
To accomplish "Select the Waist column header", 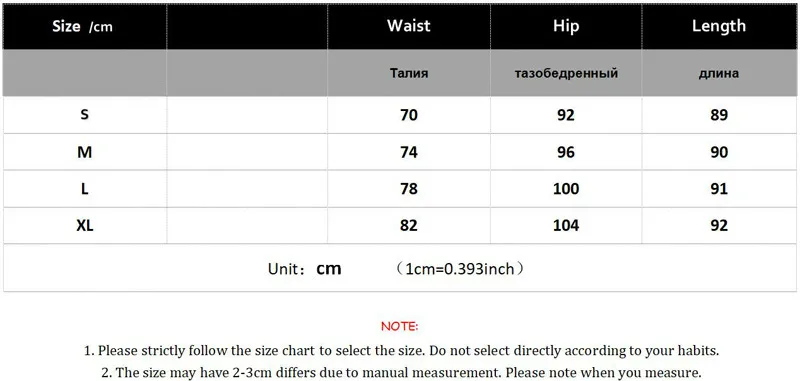I will coord(409,27).
